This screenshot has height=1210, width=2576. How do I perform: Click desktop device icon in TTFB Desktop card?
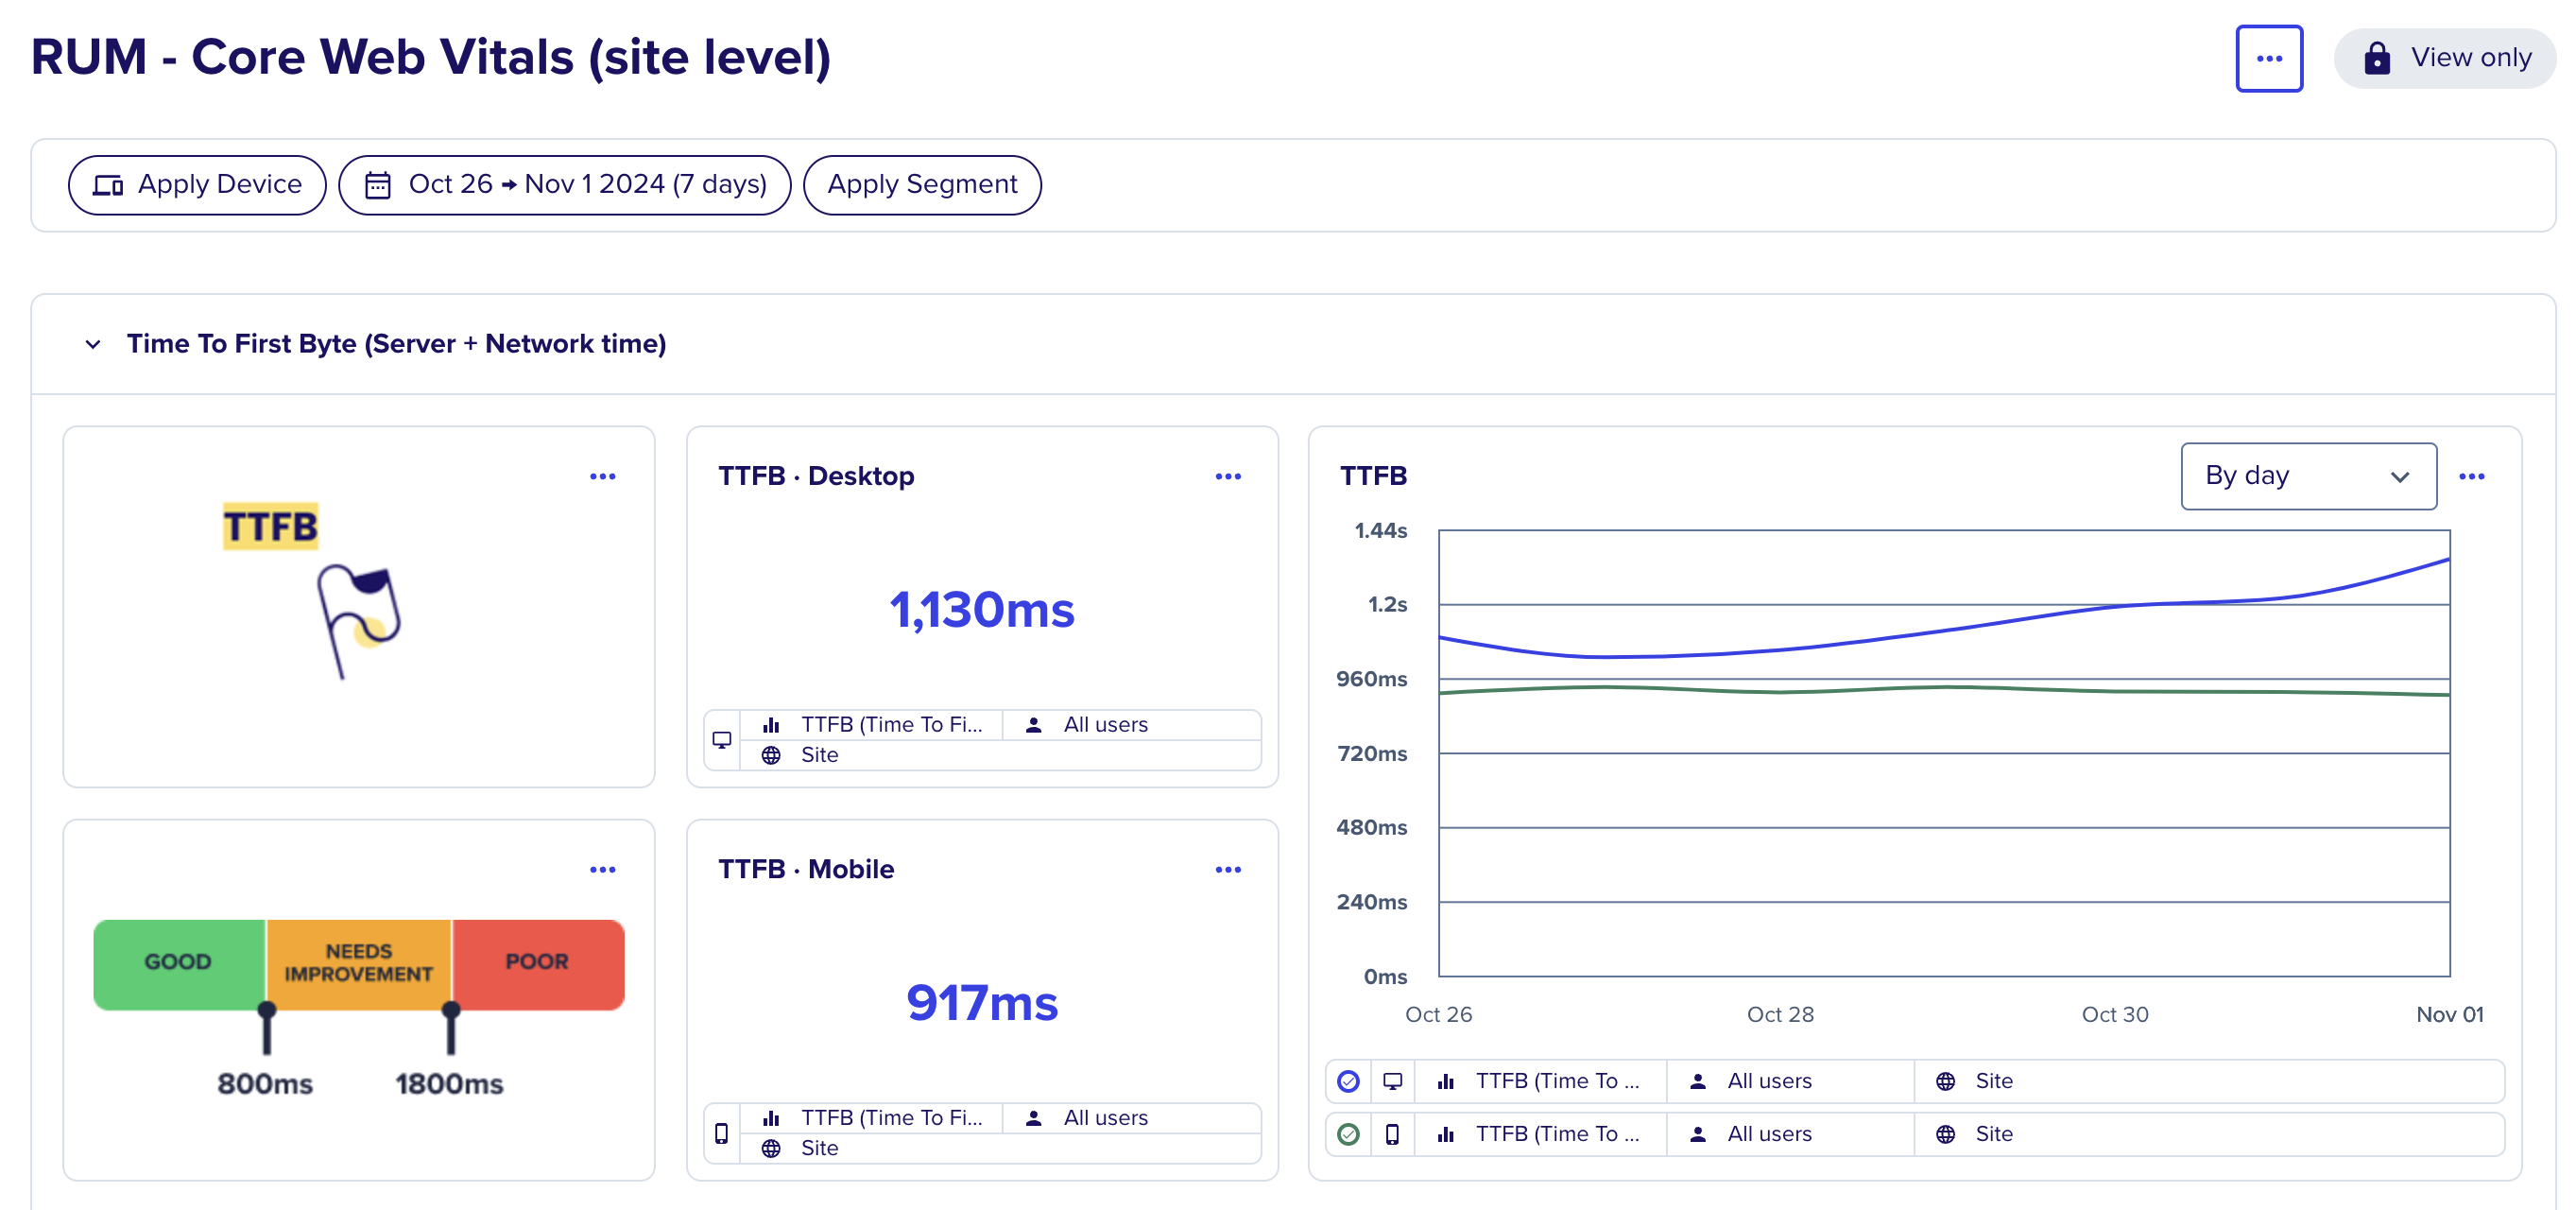721,740
